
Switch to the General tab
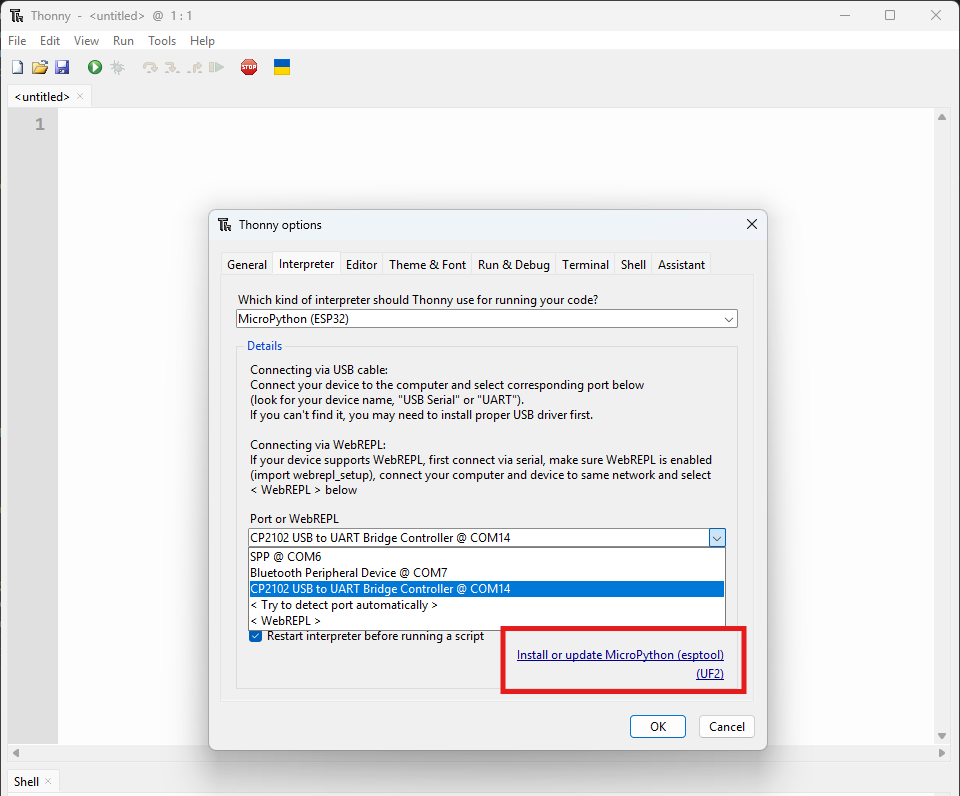point(247,265)
